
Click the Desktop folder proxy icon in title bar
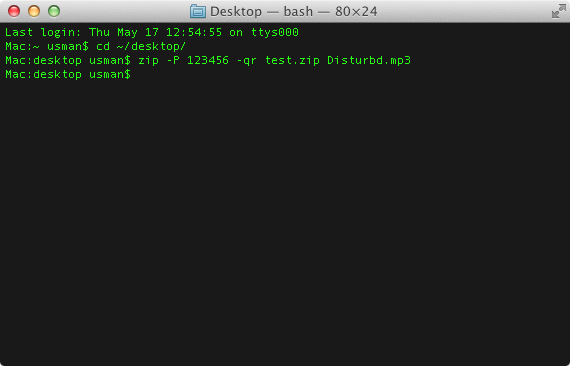[x=198, y=12]
